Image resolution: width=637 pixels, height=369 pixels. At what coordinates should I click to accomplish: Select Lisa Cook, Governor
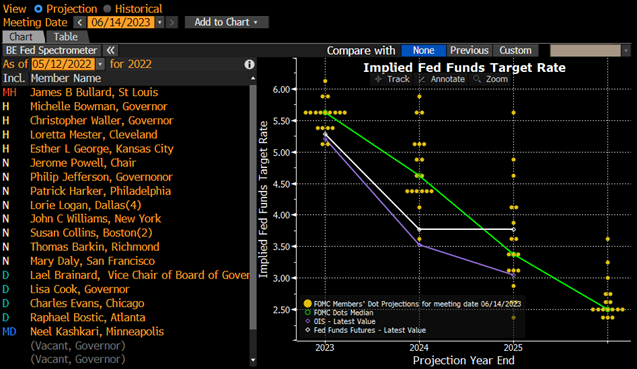(x=80, y=289)
